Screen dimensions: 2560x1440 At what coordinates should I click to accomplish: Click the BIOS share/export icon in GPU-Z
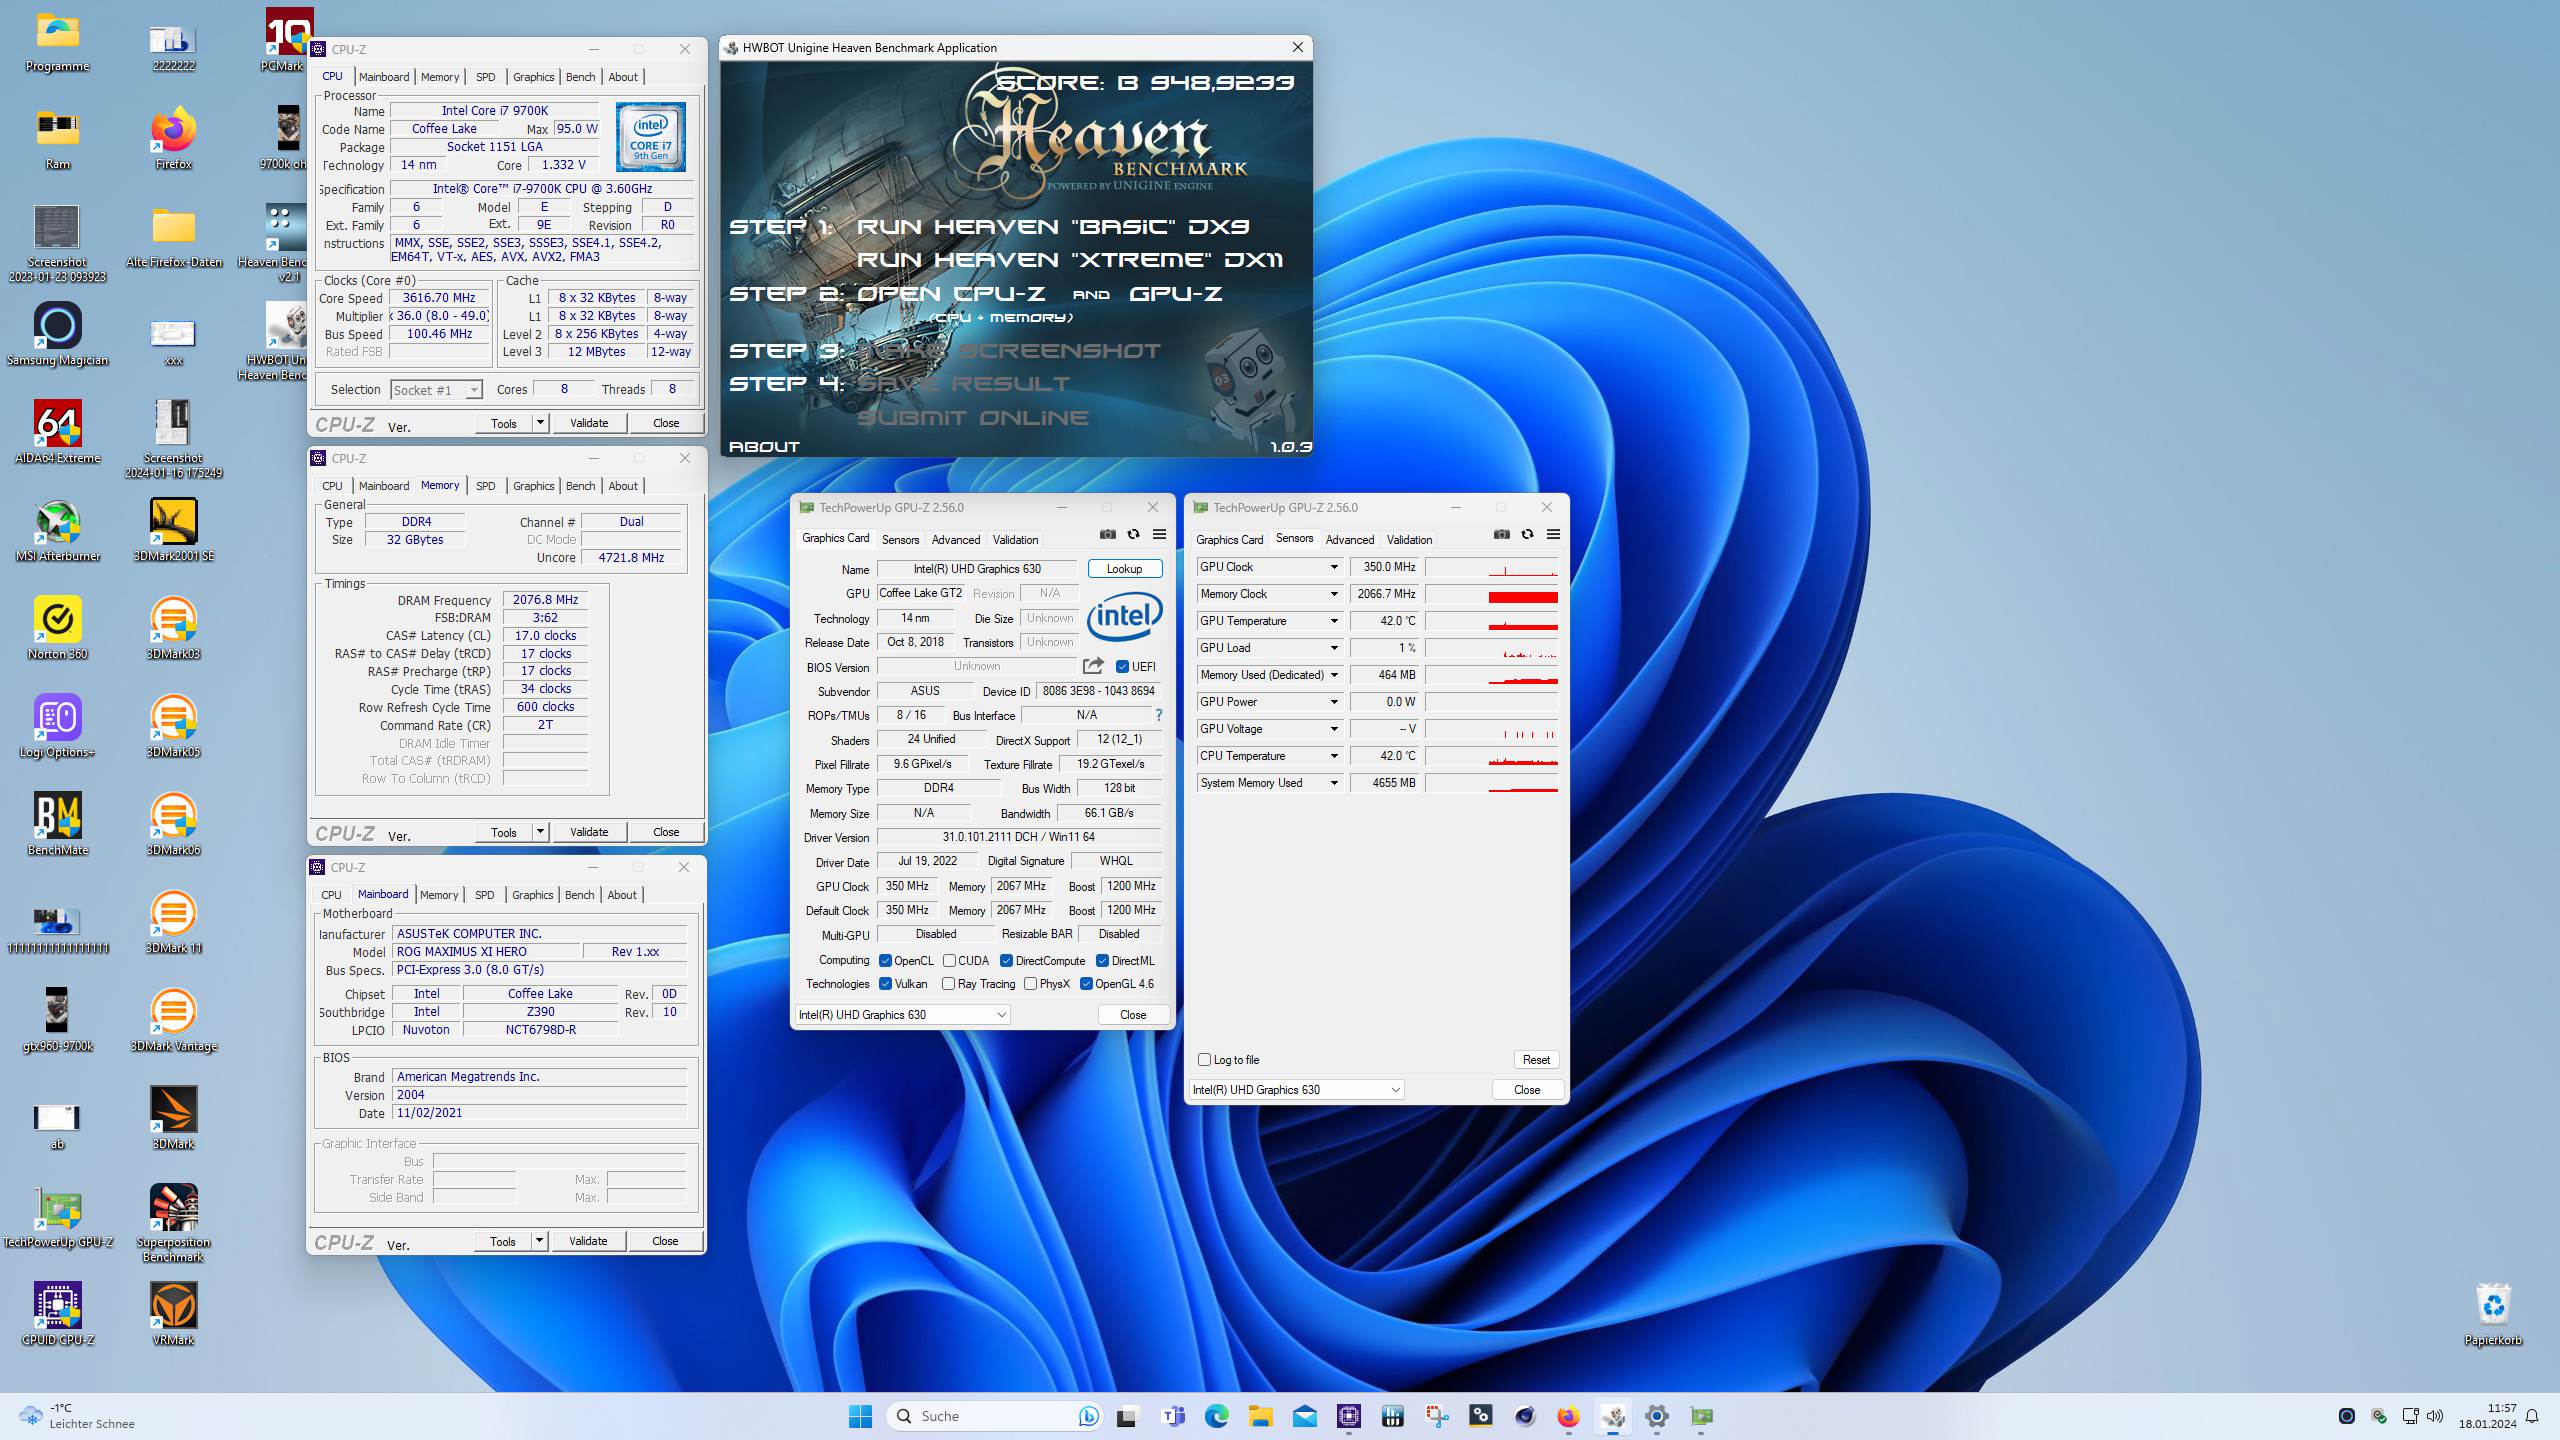point(1093,666)
